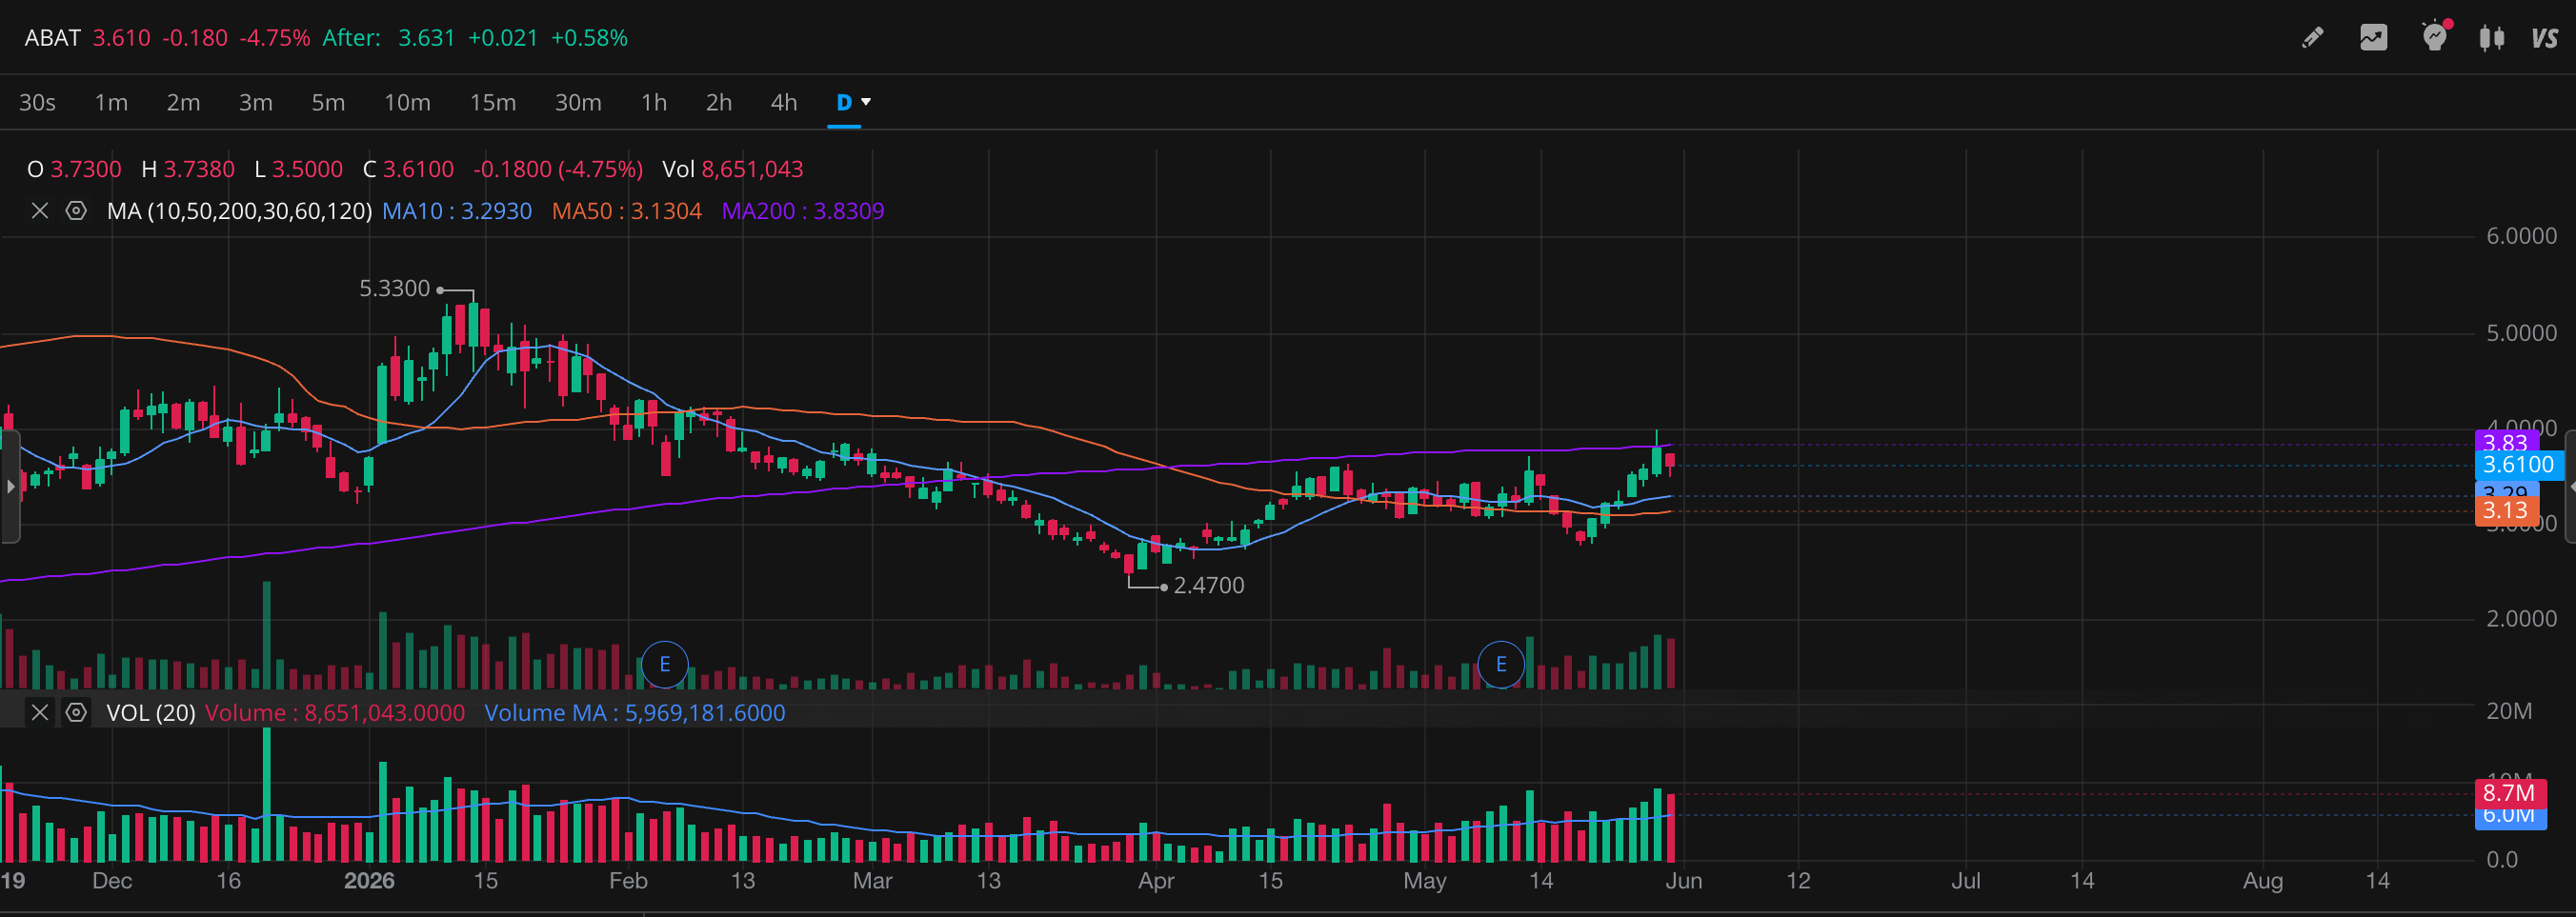Open VOL (20) indicator settings icon

pos(76,712)
